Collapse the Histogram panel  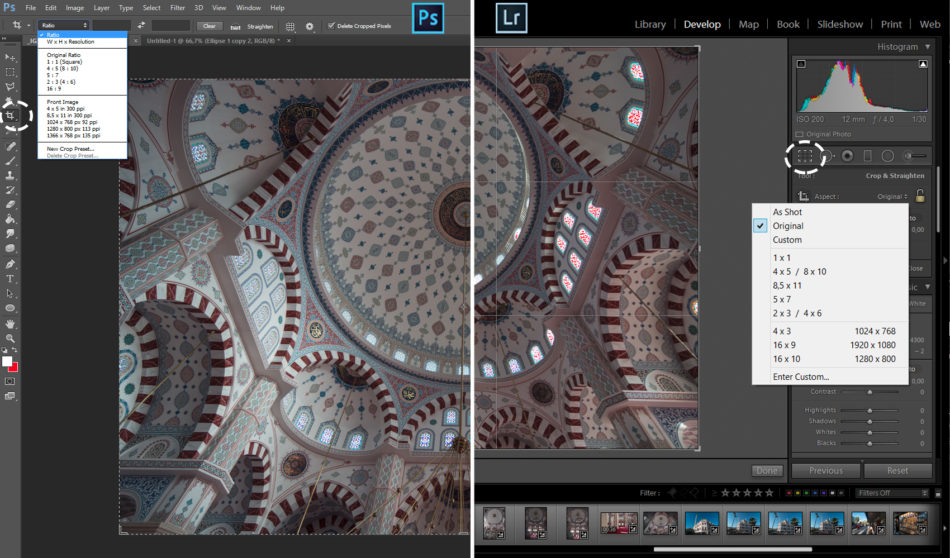925,47
